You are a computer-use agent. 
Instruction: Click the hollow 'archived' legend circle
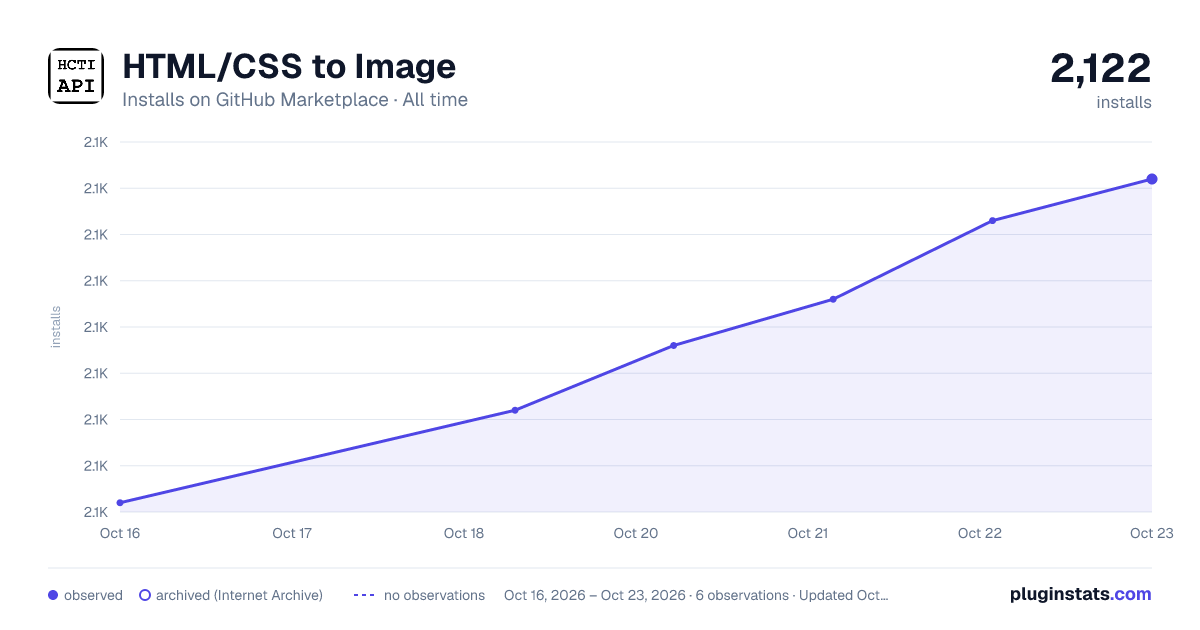click(x=144, y=595)
